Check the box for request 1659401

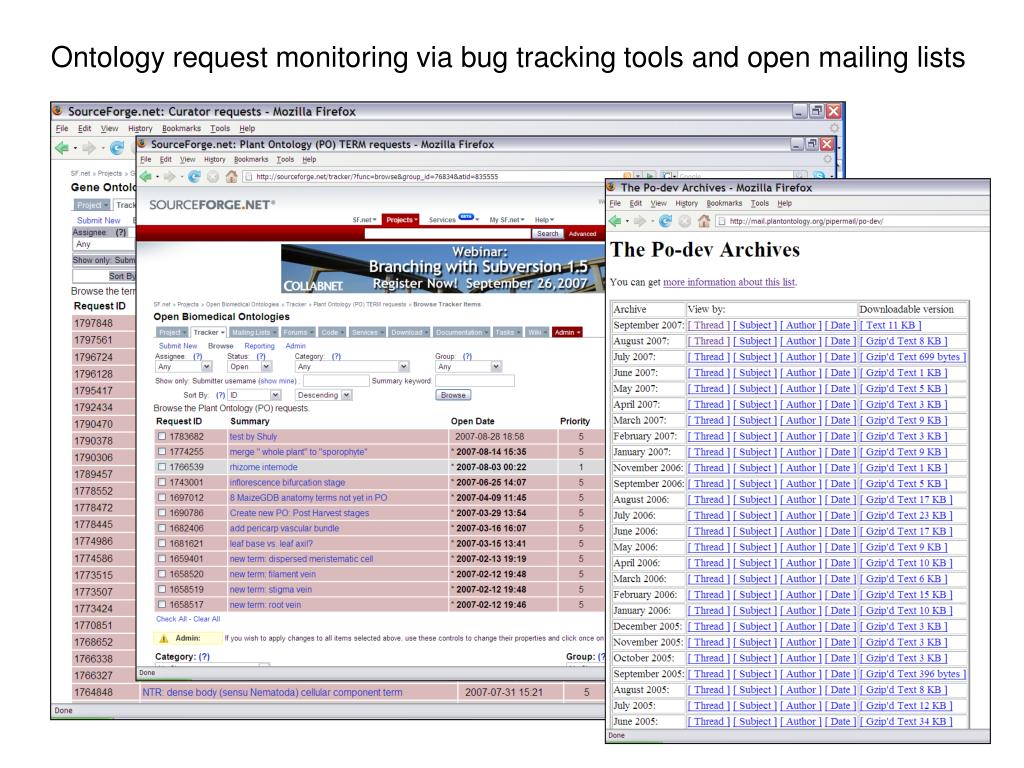pyautogui.click(x=162, y=558)
